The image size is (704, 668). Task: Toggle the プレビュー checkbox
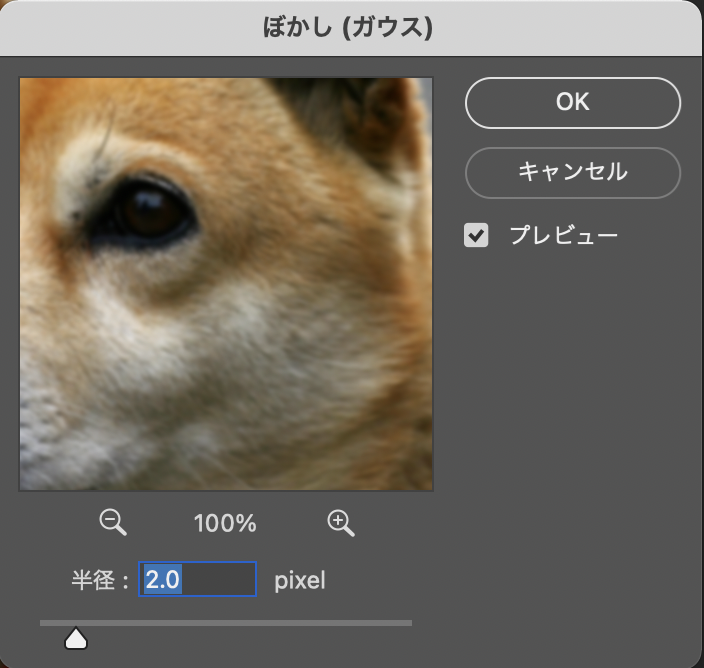pyautogui.click(x=477, y=236)
